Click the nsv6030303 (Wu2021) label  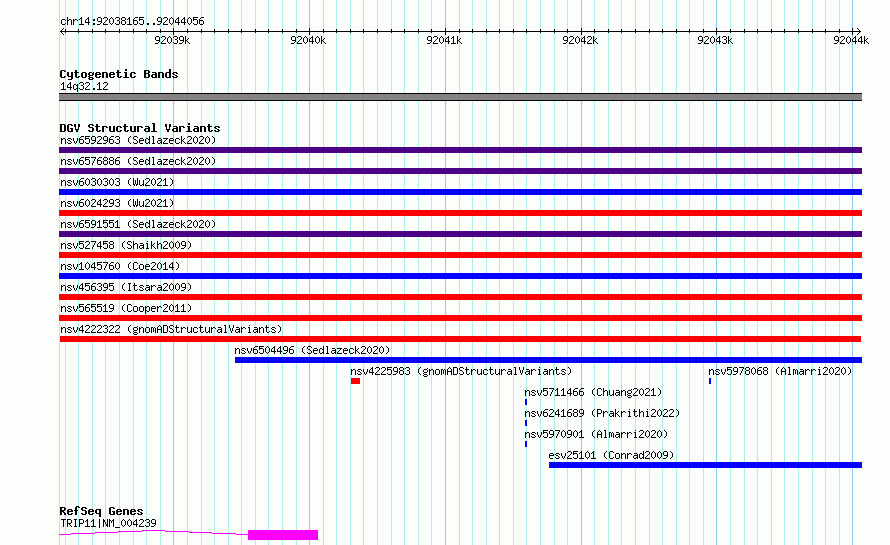tap(117, 182)
